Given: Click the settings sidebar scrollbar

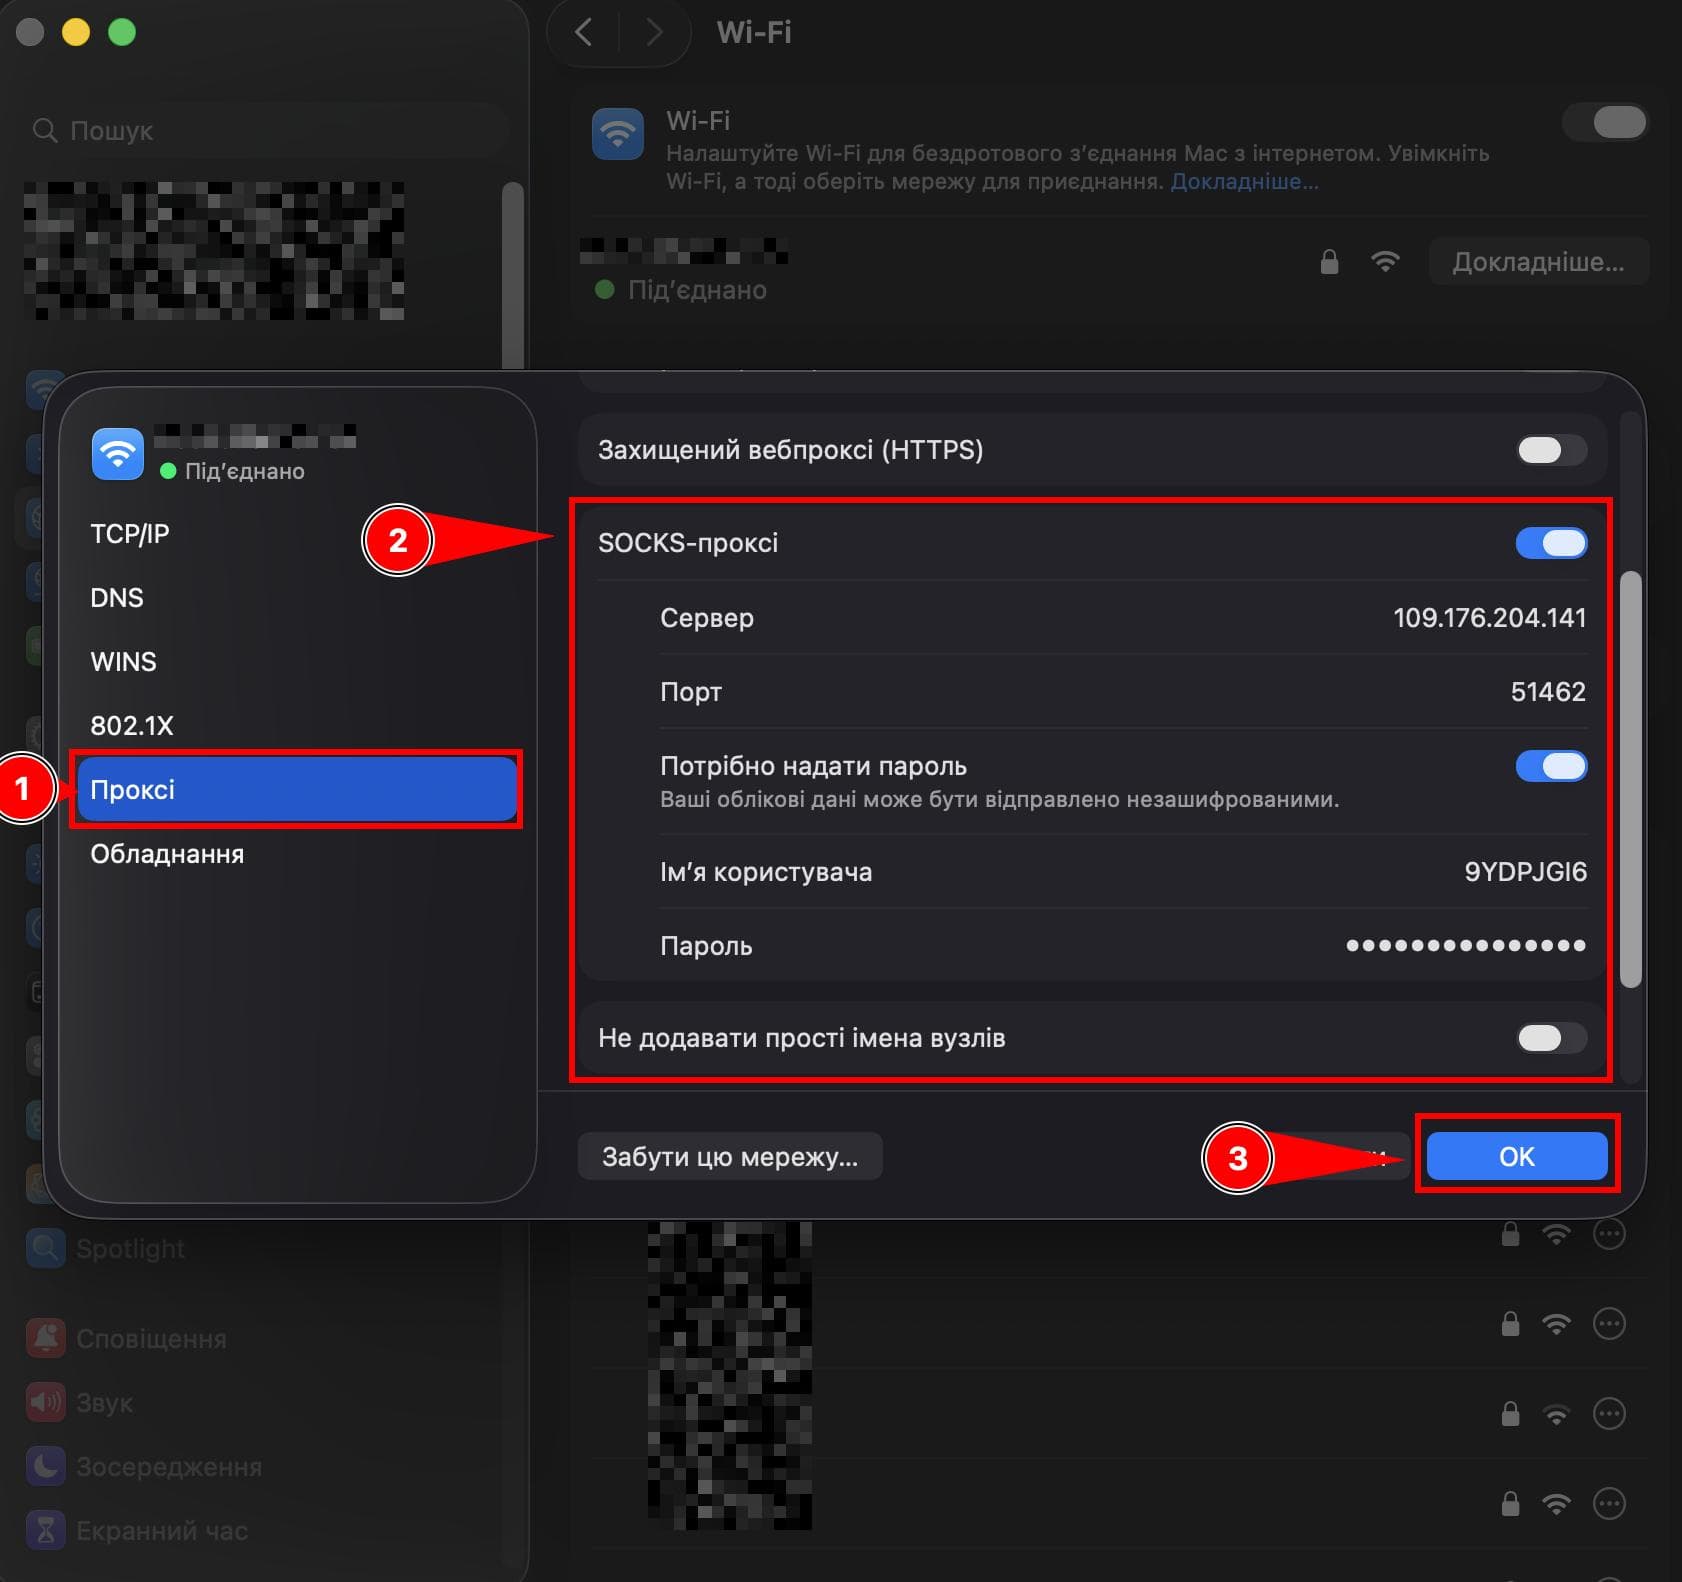Looking at the screenshot, I should pos(513,275).
